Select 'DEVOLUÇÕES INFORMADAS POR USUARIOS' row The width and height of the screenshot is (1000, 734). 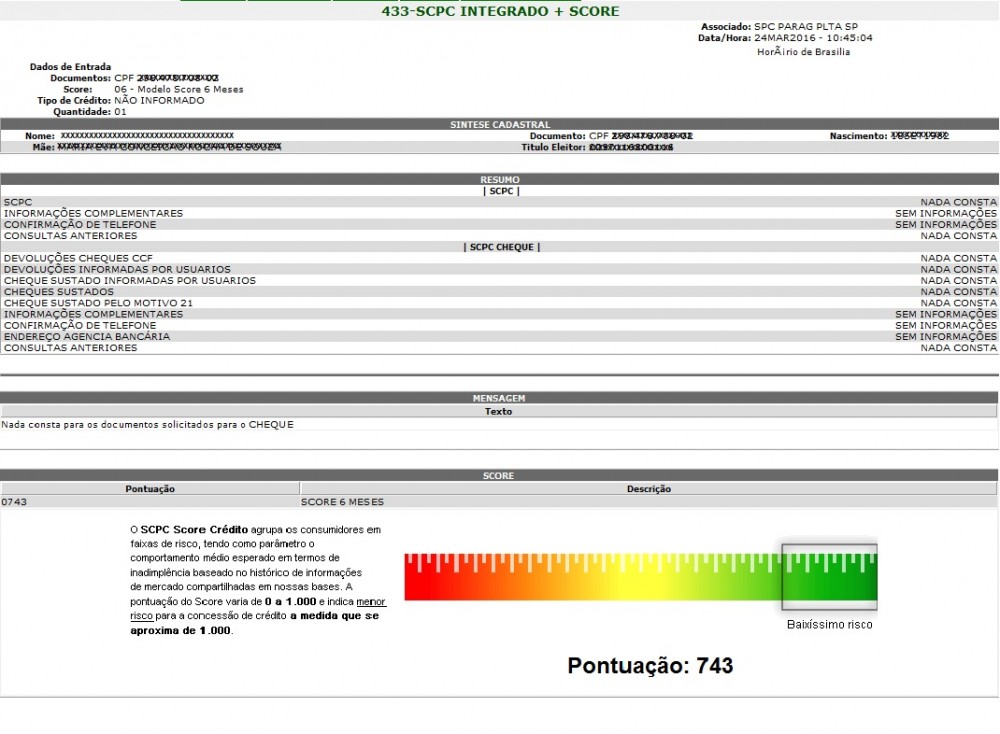(x=500, y=269)
